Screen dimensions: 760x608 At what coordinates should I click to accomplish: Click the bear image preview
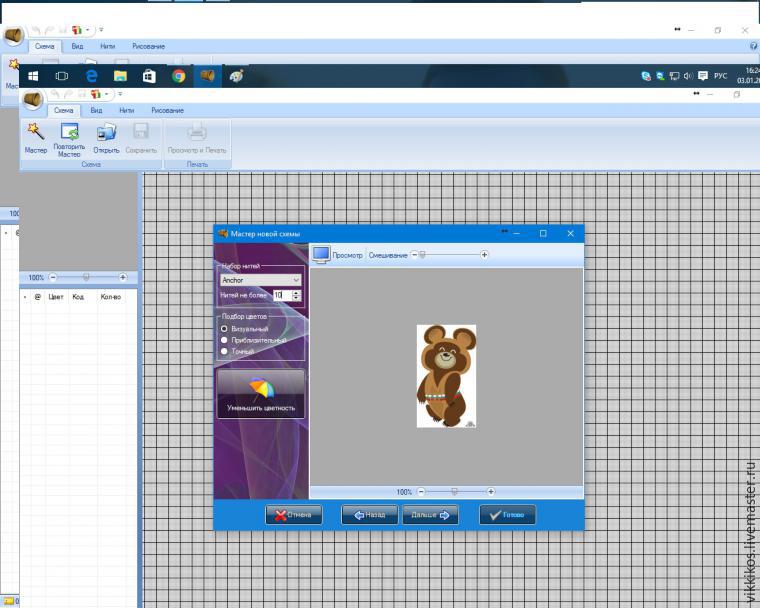[x=446, y=376]
